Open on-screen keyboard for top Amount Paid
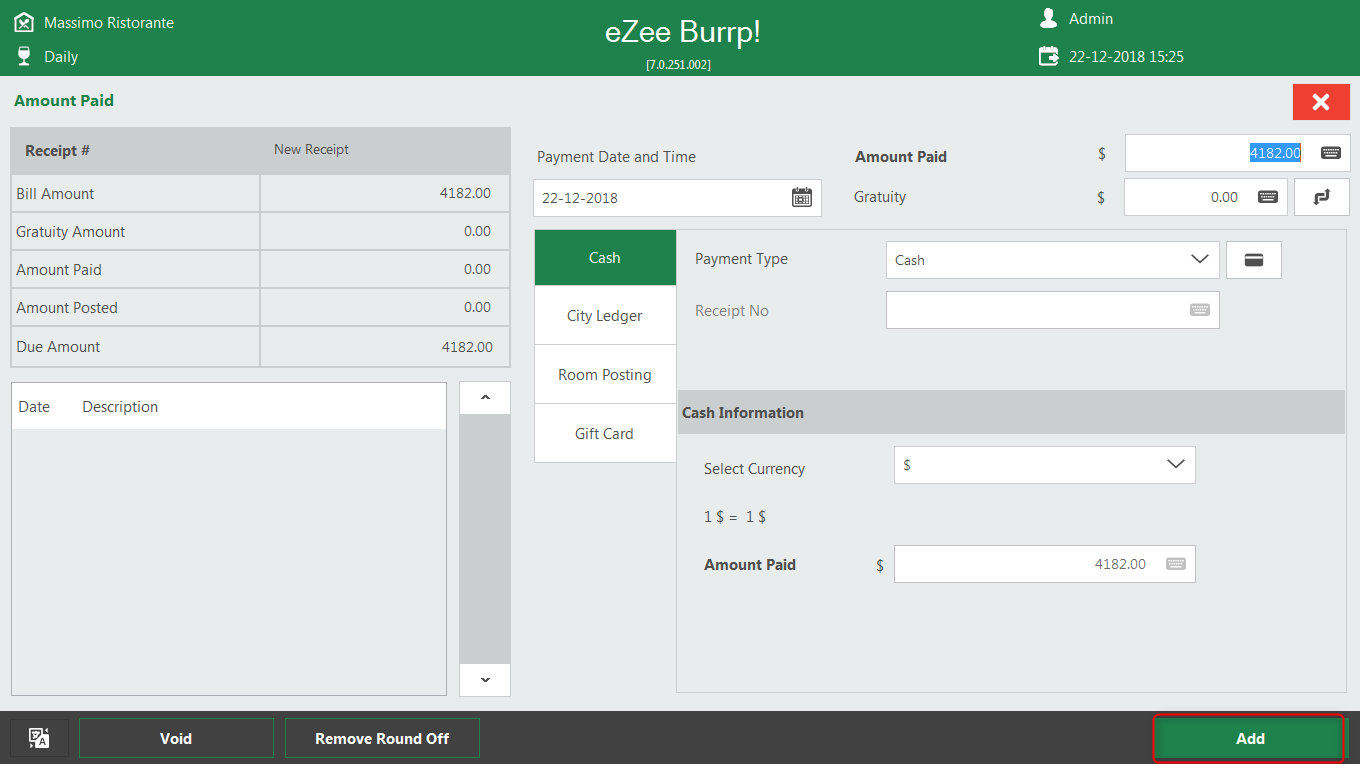Screen dimensions: 1360x764 click(1330, 153)
